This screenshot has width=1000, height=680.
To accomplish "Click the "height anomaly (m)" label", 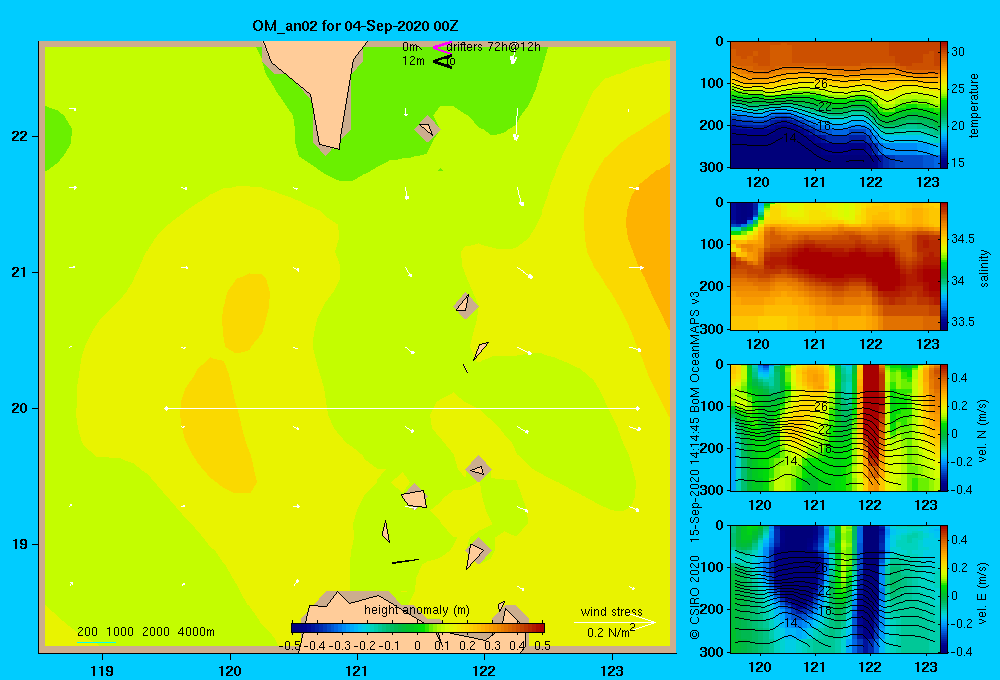I will click(x=416, y=610).
